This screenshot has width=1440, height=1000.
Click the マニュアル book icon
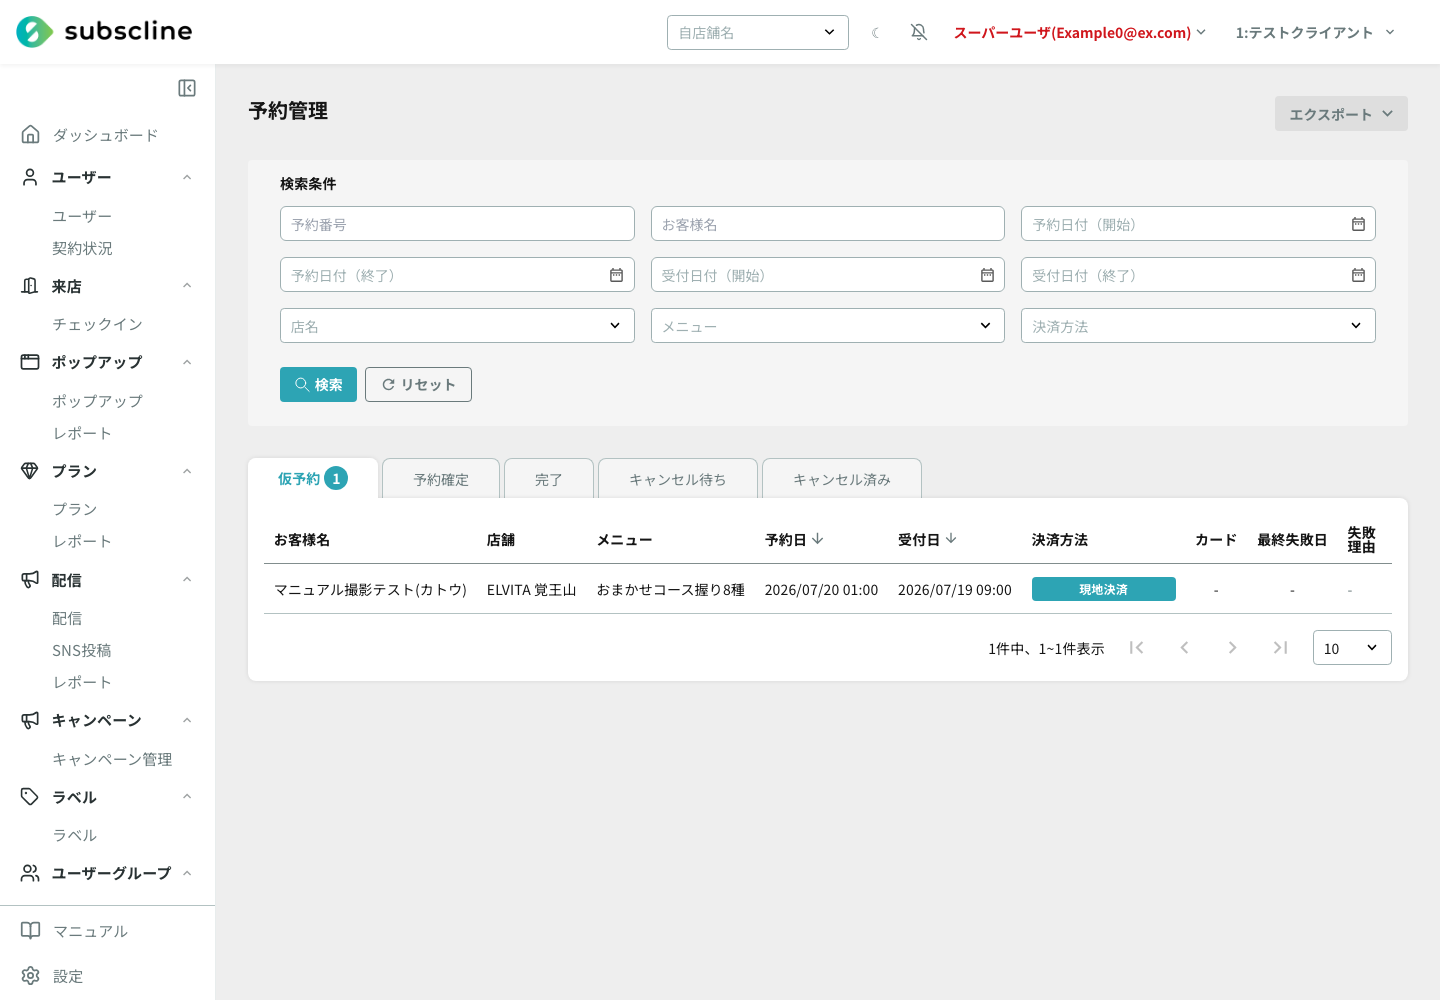[x=31, y=931]
